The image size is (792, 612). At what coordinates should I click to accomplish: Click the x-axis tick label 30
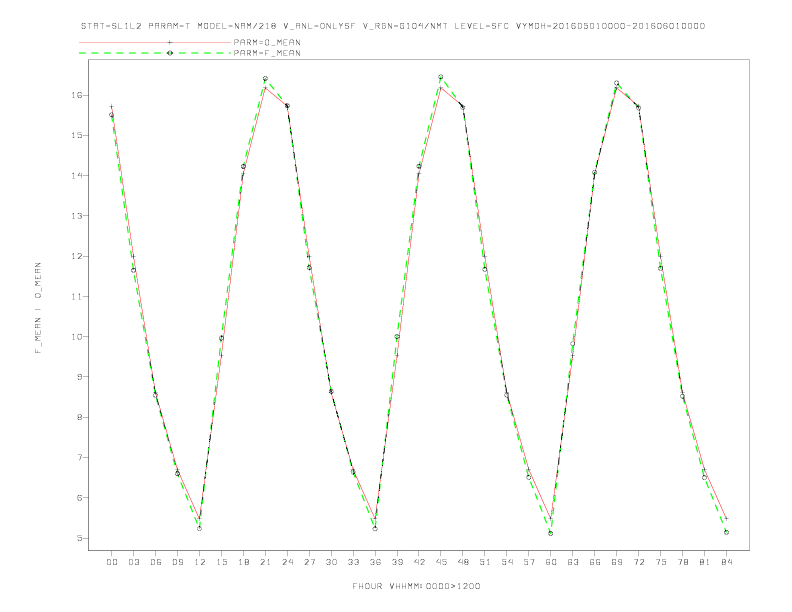[x=331, y=562]
